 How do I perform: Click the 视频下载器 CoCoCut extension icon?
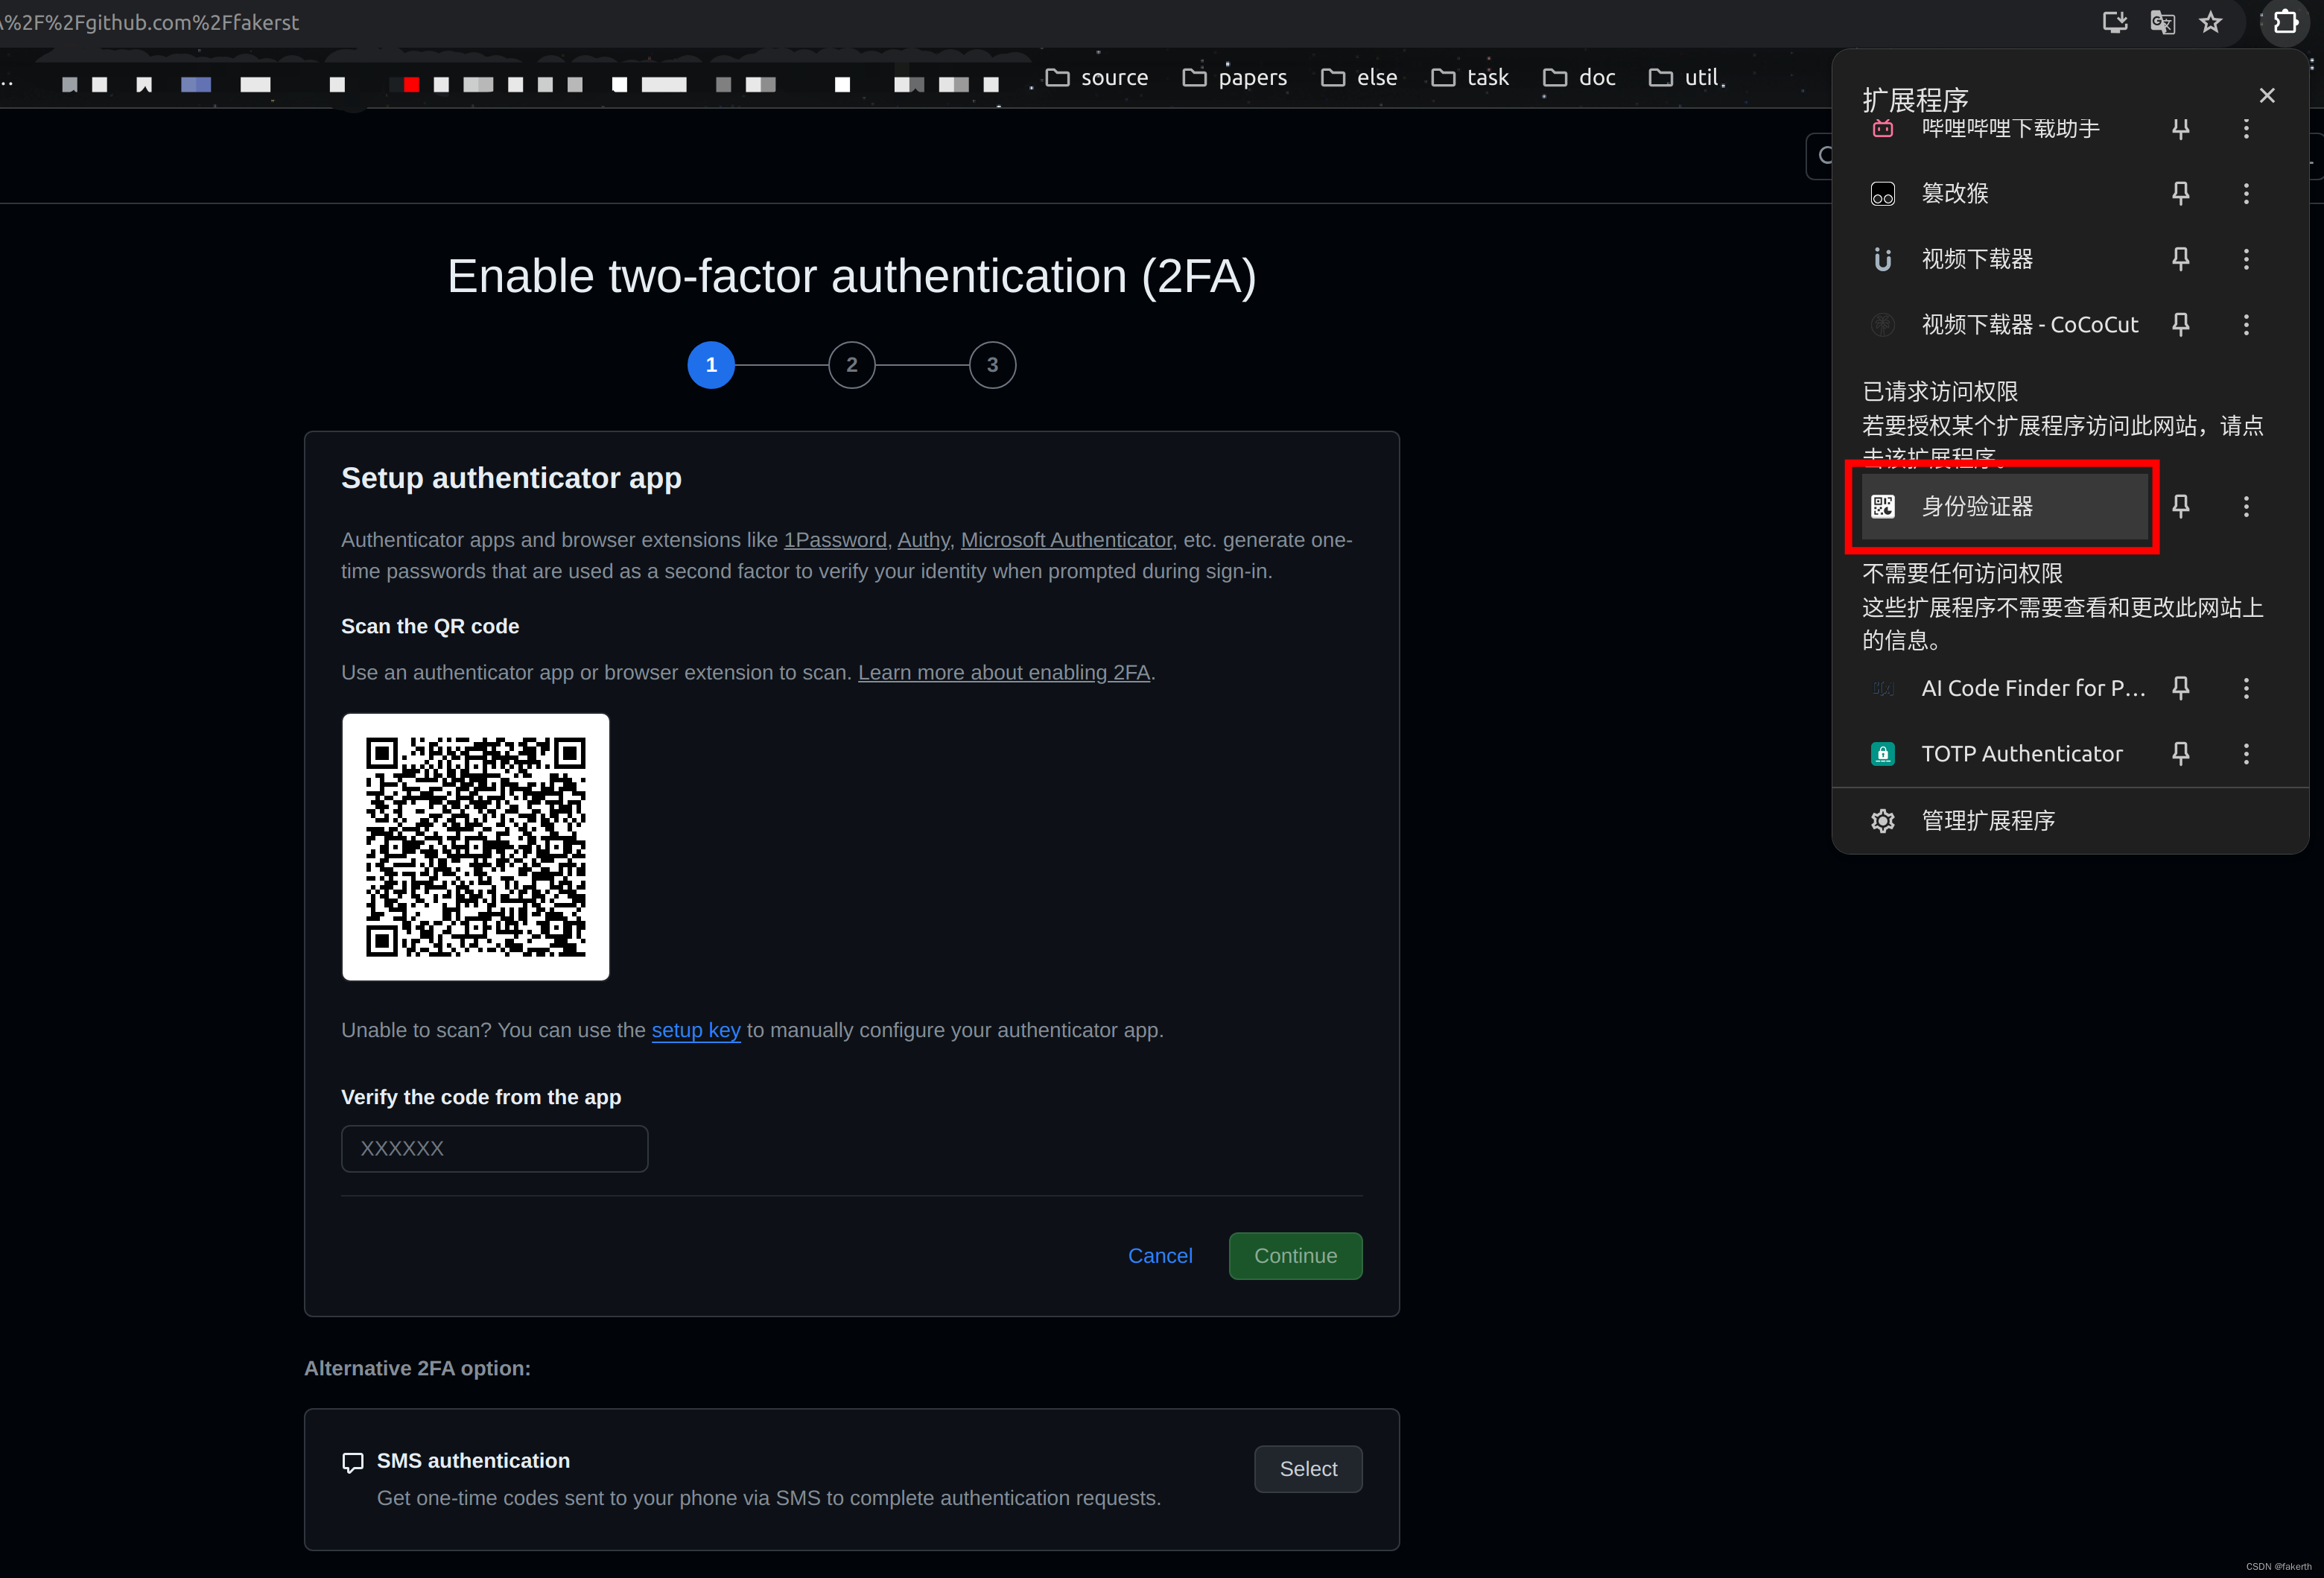click(x=1879, y=324)
